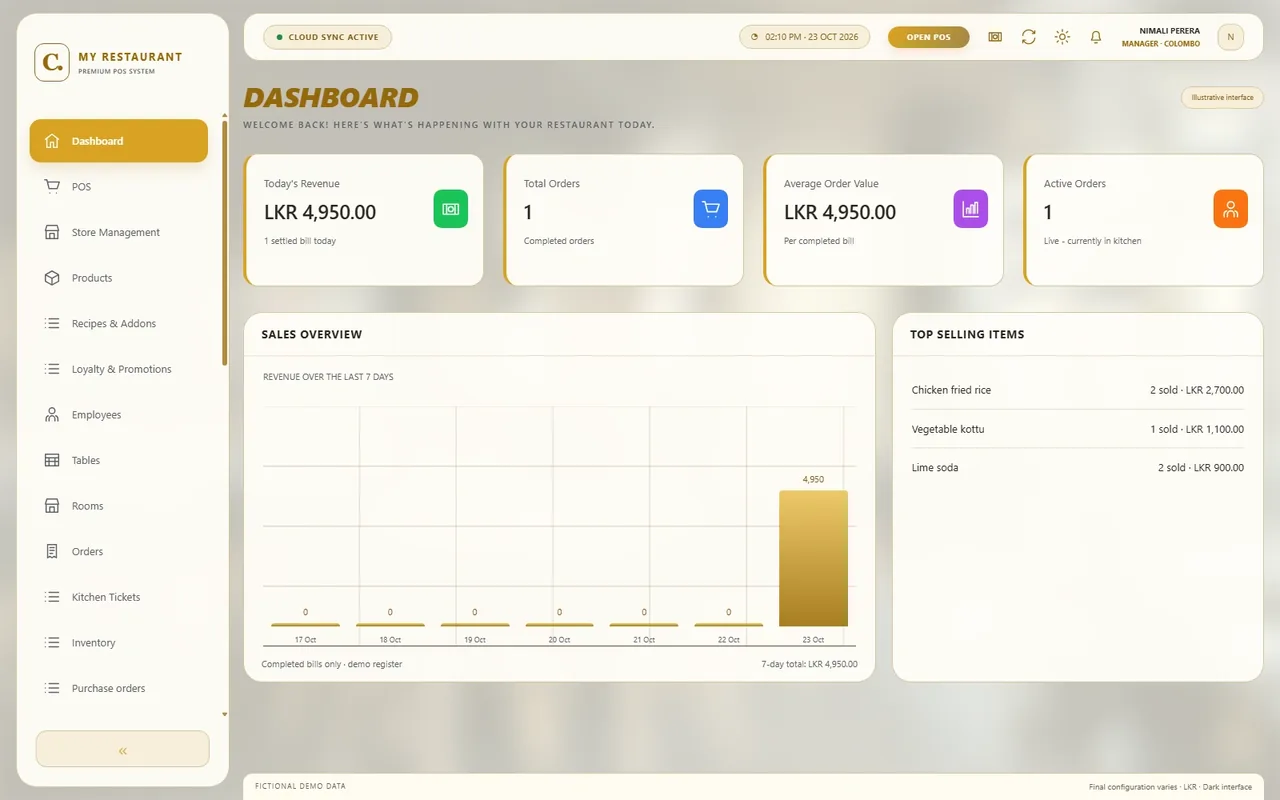Click the 1 sold · LKR 1,100.00 value
Image resolution: width=1280 pixels, height=800 pixels.
point(1197,429)
